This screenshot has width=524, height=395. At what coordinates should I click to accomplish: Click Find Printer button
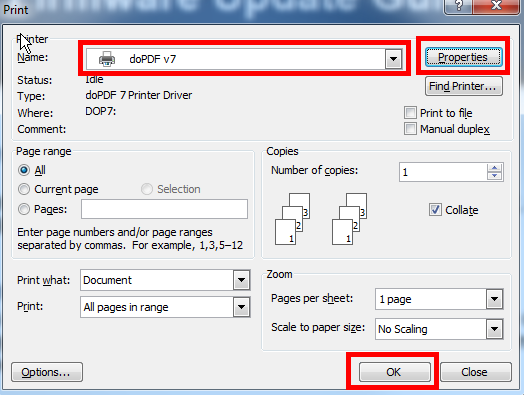(x=464, y=86)
